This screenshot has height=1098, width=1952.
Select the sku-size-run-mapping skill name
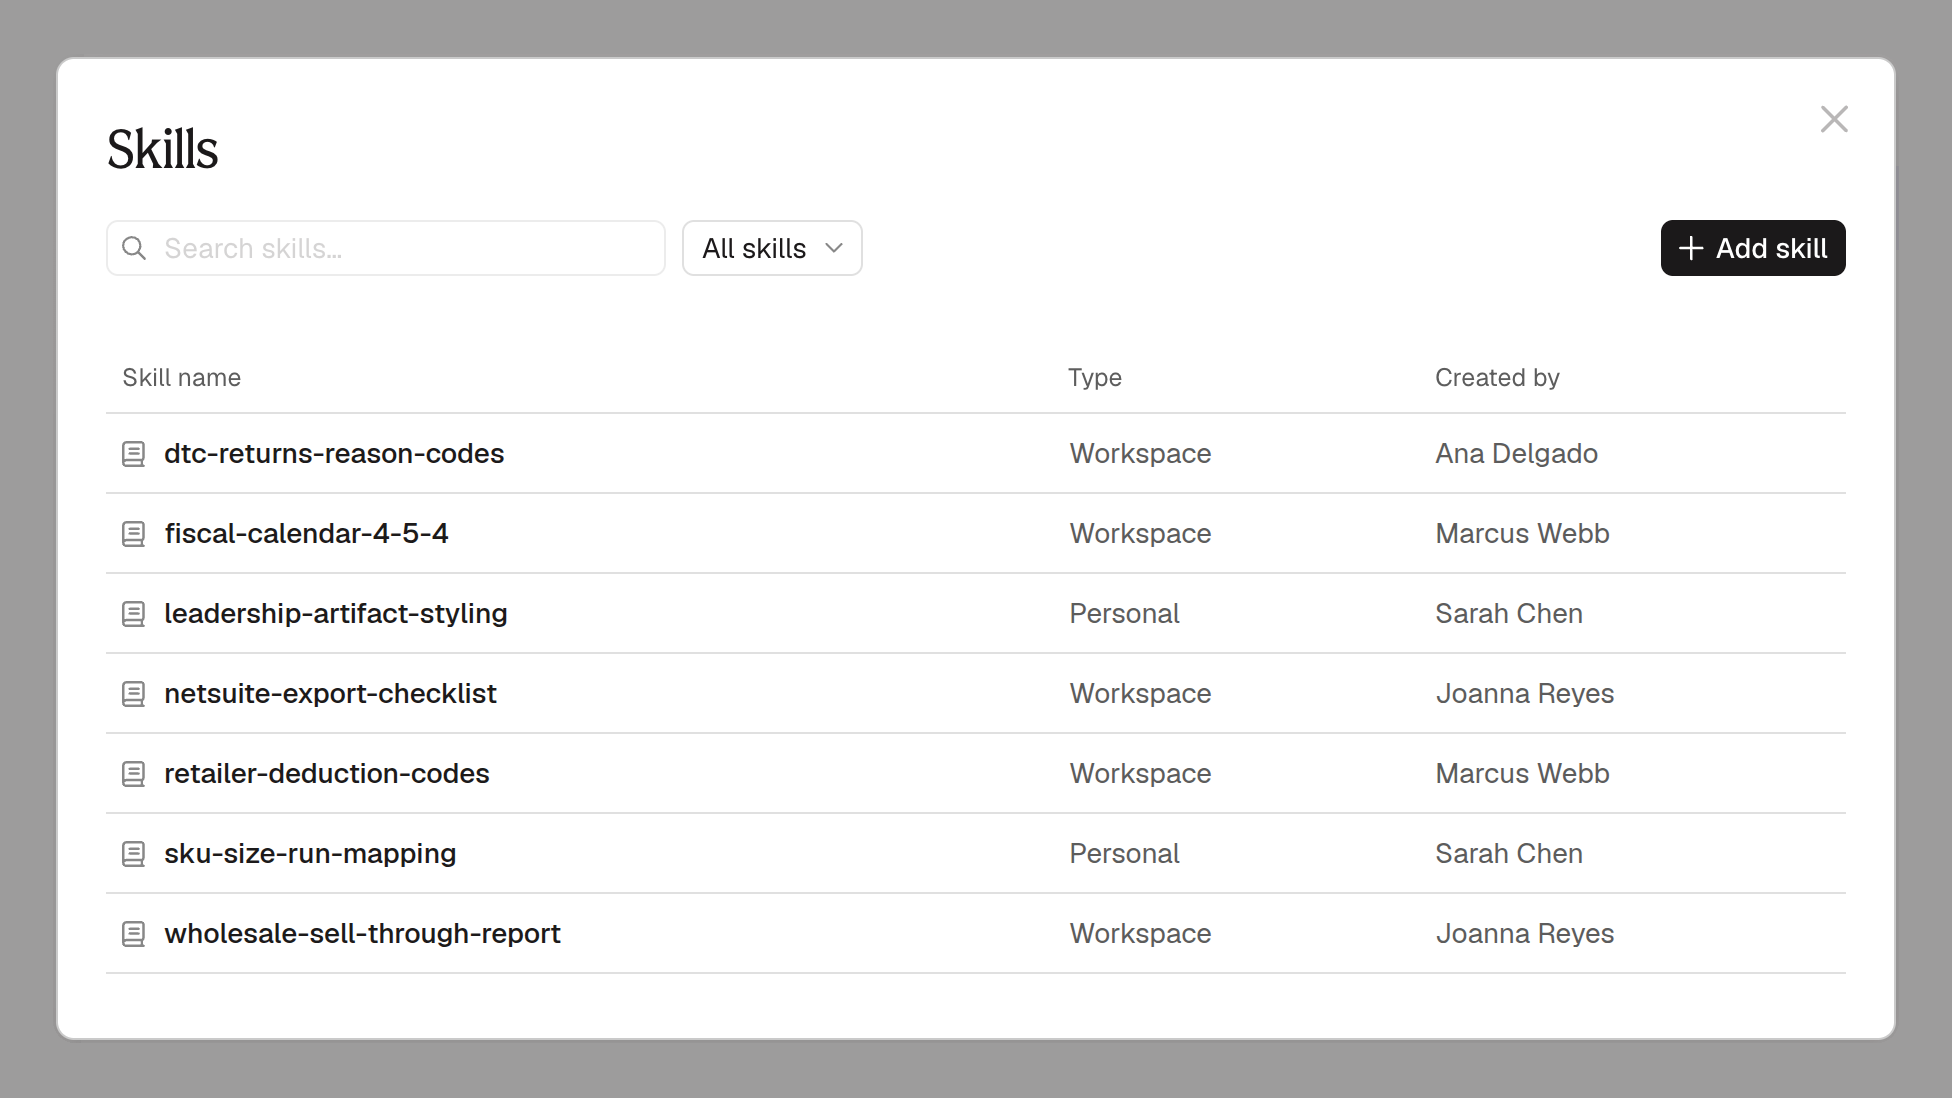tap(310, 853)
